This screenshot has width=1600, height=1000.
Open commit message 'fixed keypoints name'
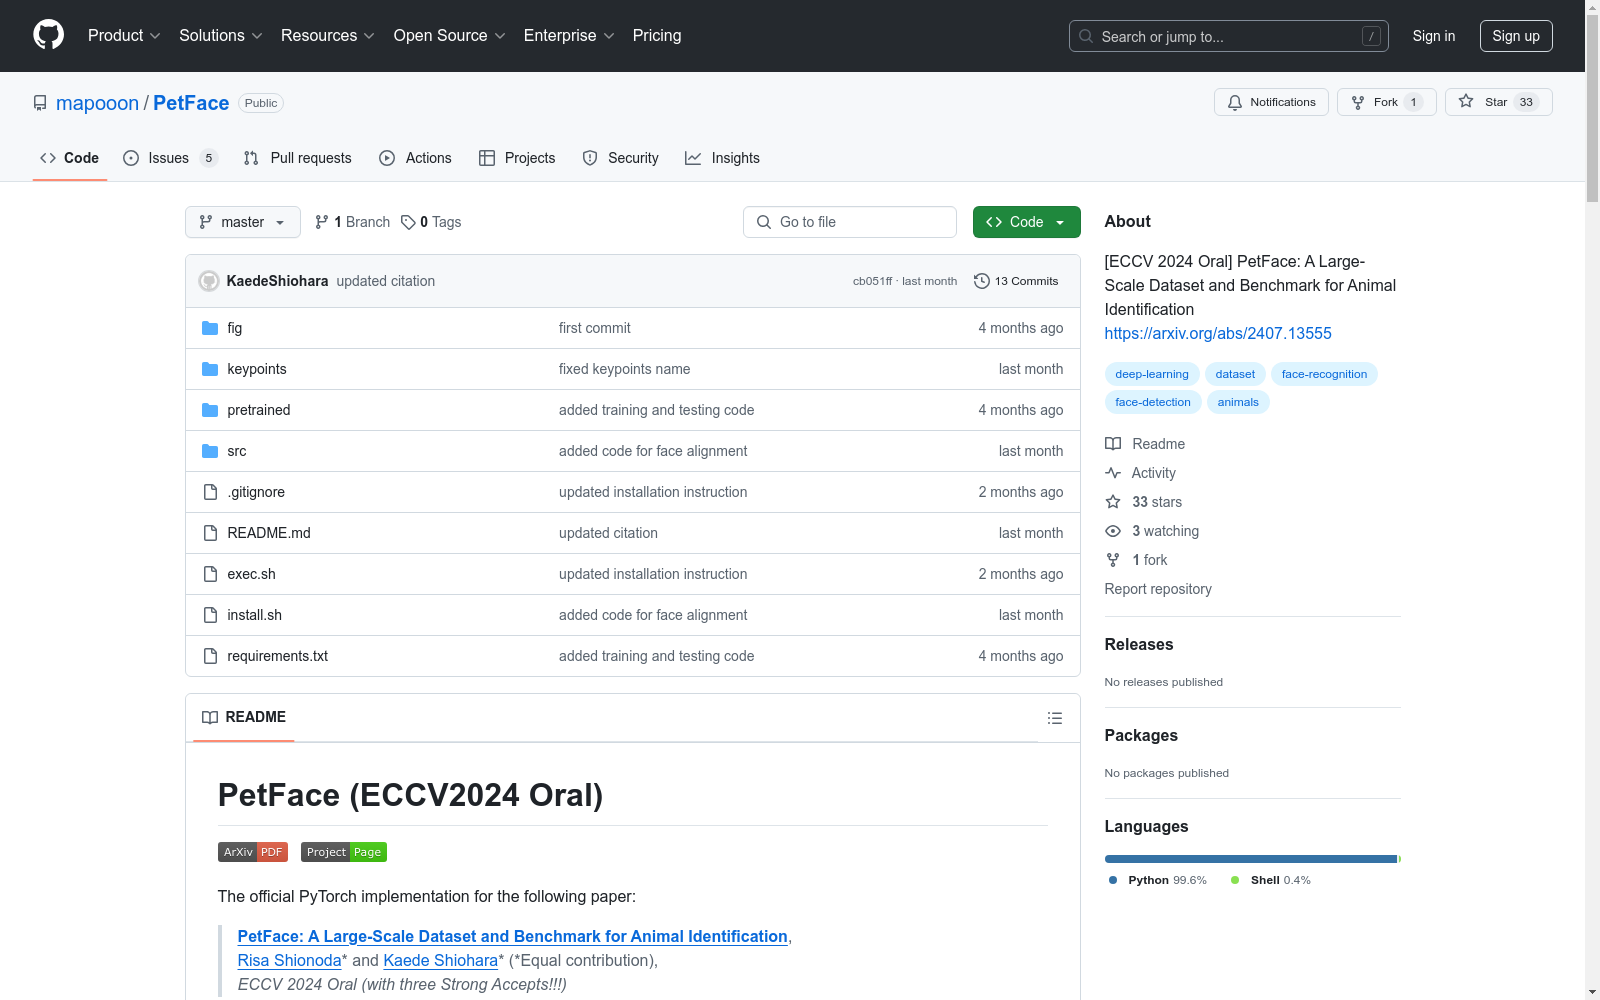pyautogui.click(x=624, y=369)
